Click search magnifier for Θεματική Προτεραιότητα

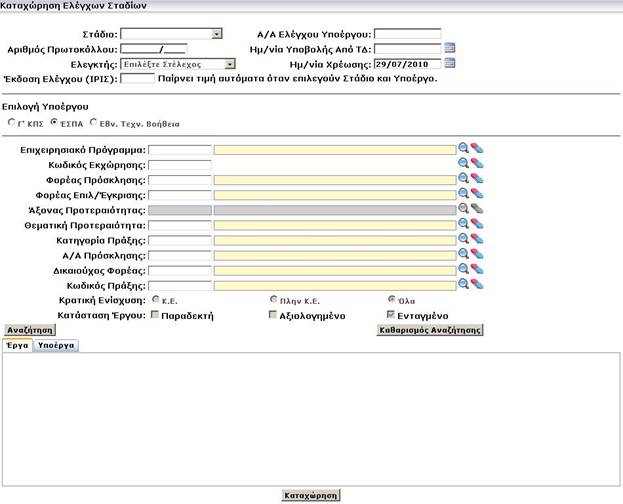[464, 224]
